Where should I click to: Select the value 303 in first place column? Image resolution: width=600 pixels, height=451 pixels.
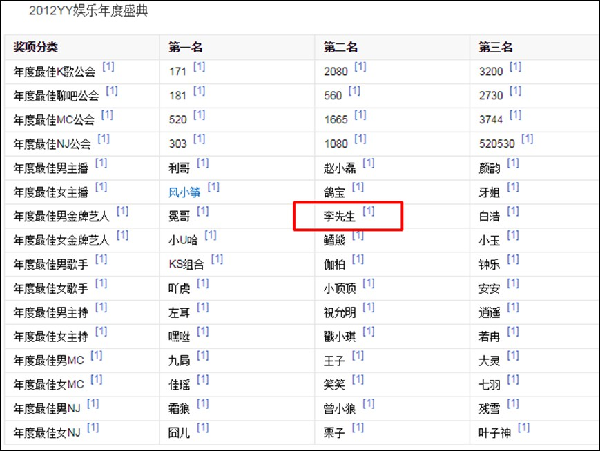(x=178, y=144)
